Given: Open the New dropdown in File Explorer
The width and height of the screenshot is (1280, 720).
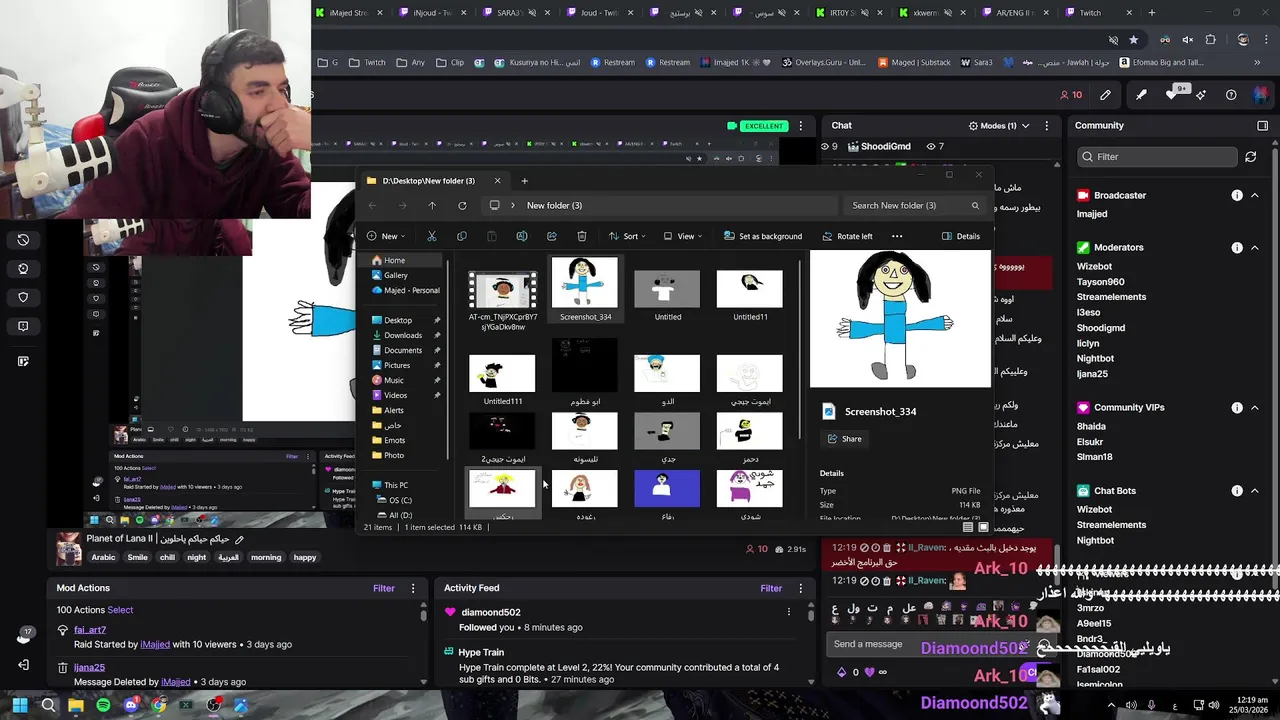Looking at the screenshot, I should [385, 236].
